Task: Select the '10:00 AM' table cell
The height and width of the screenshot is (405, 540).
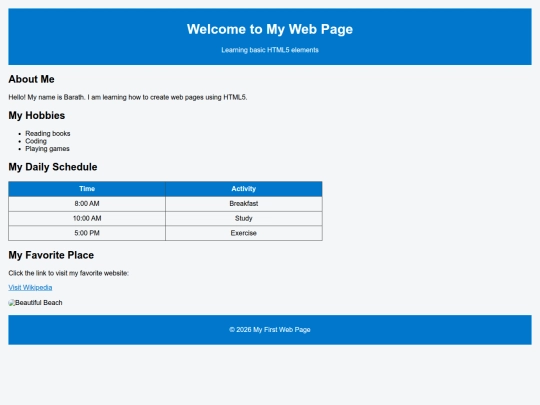Action: [87, 218]
